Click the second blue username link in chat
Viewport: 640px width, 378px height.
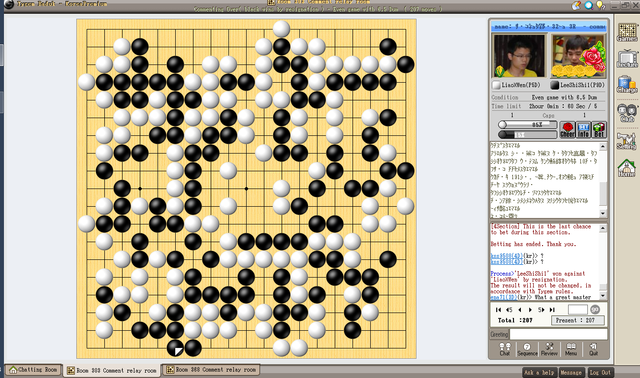pyautogui.click(x=507, y=262)
